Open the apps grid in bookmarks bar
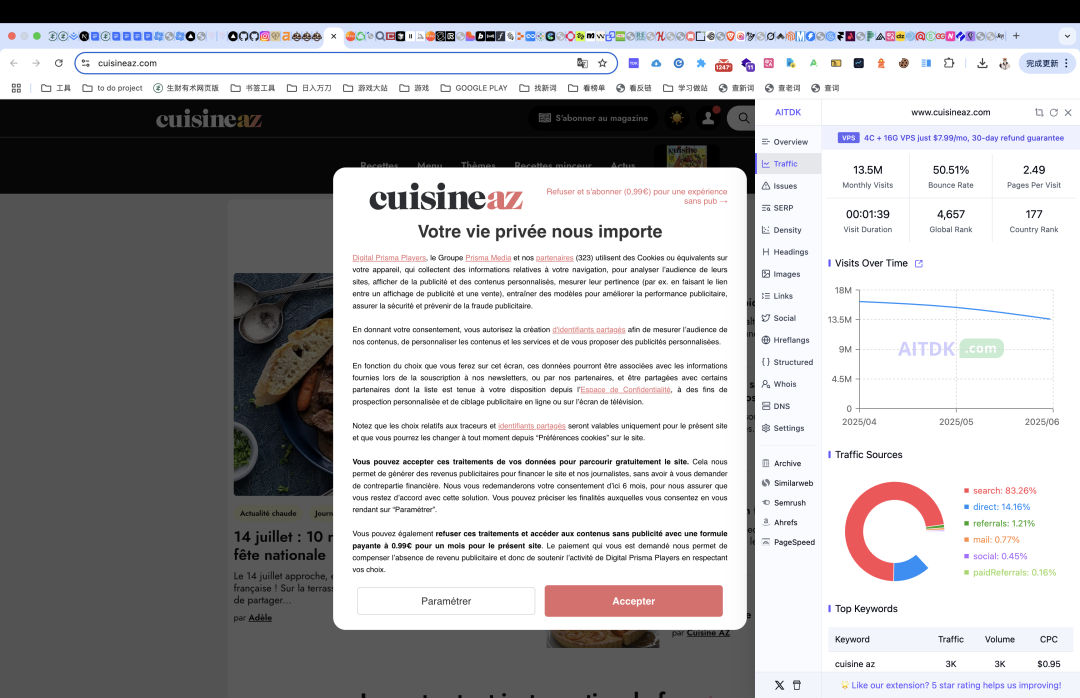This screenshot has width=1080, height=698. point(17,88)
